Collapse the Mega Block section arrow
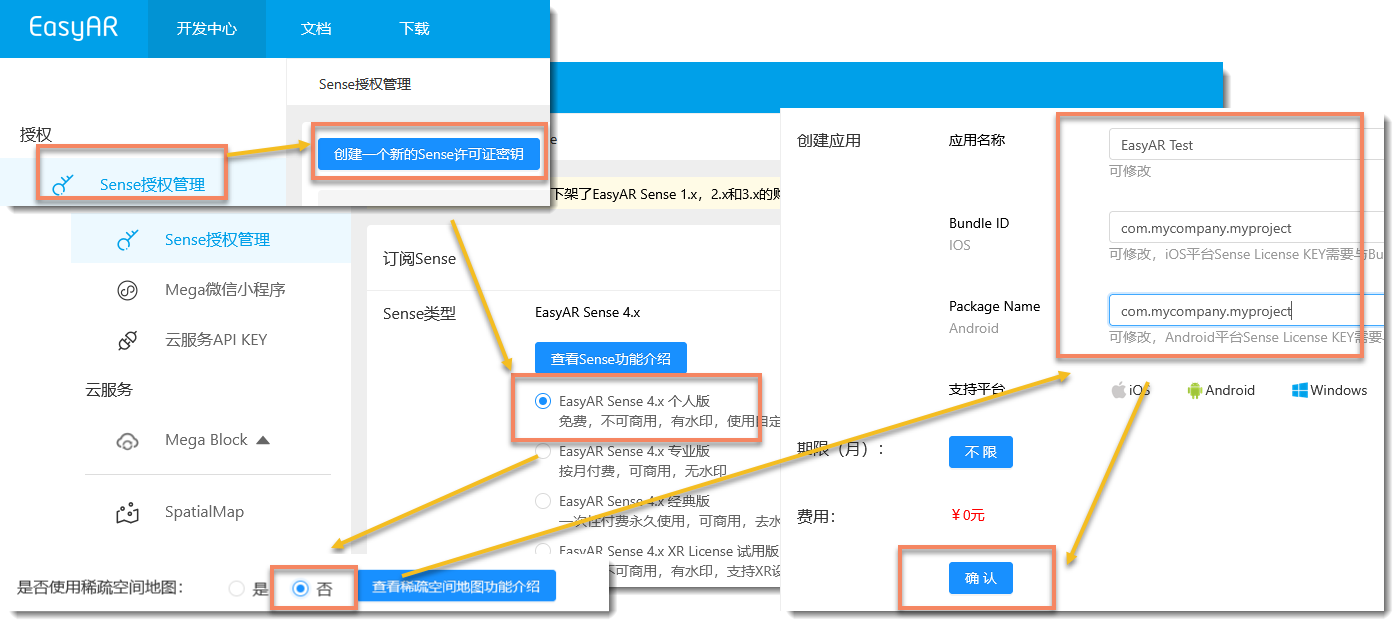This screenshot has height=626, width=1399. [x=263, y=440]
